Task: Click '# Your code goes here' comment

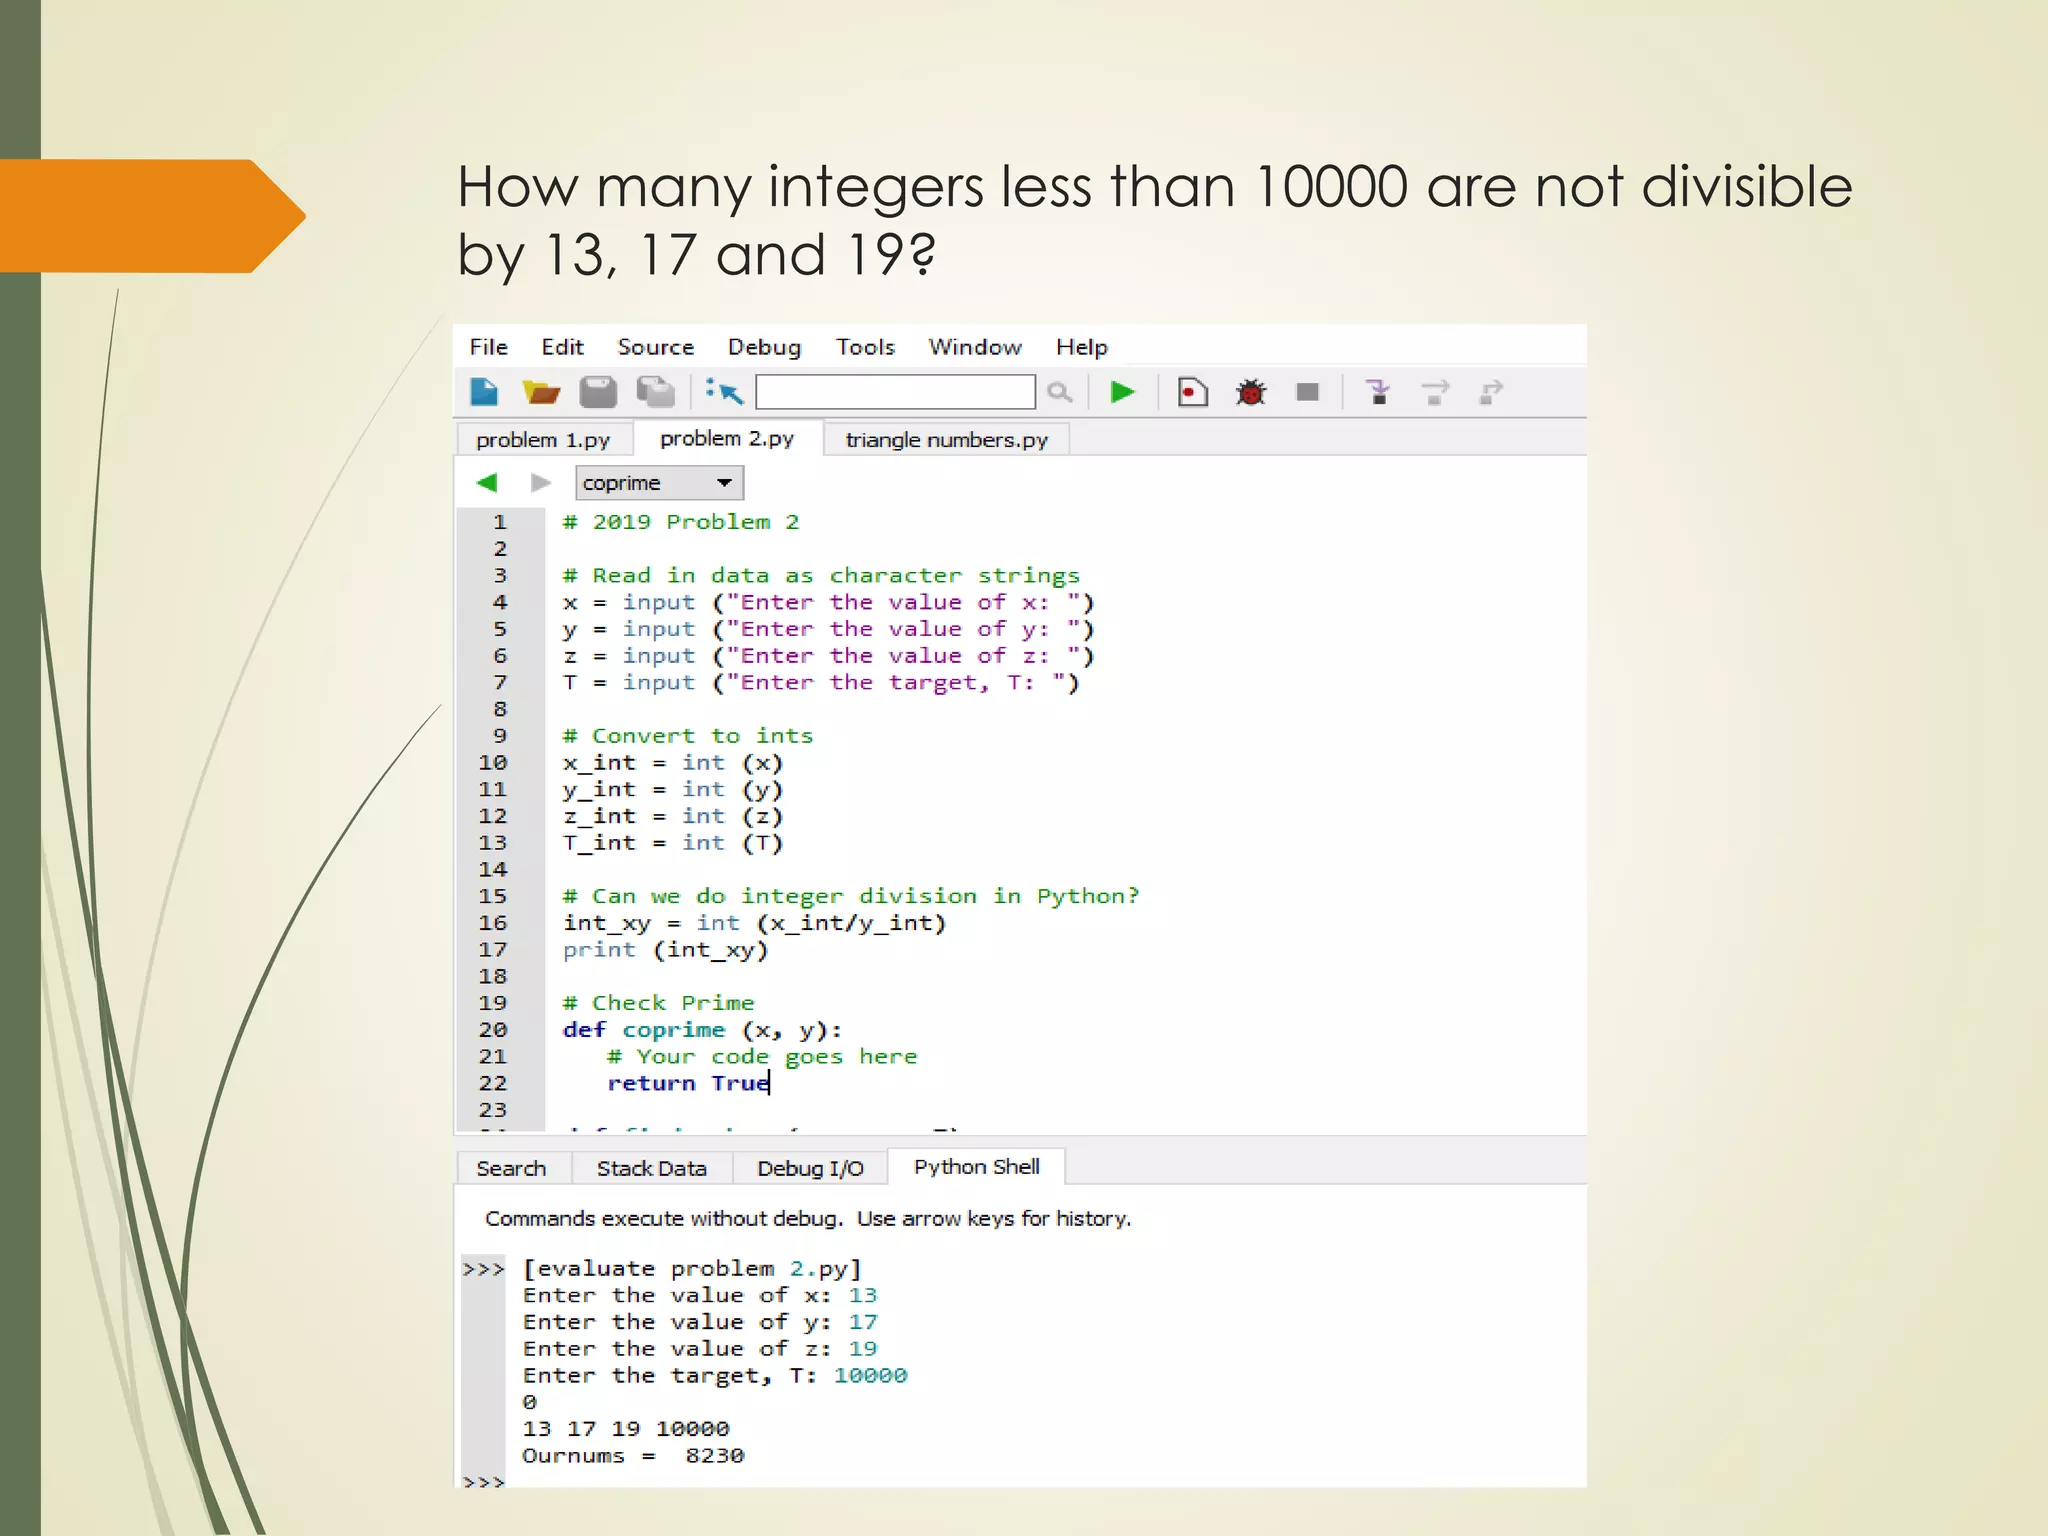Action: (762, 1057)
